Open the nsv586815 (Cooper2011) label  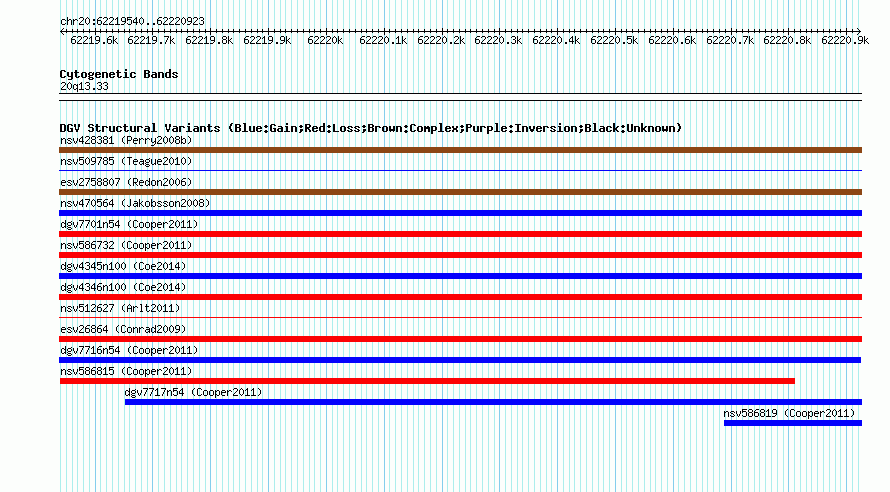pyautogui.click(x=126, y=371)
